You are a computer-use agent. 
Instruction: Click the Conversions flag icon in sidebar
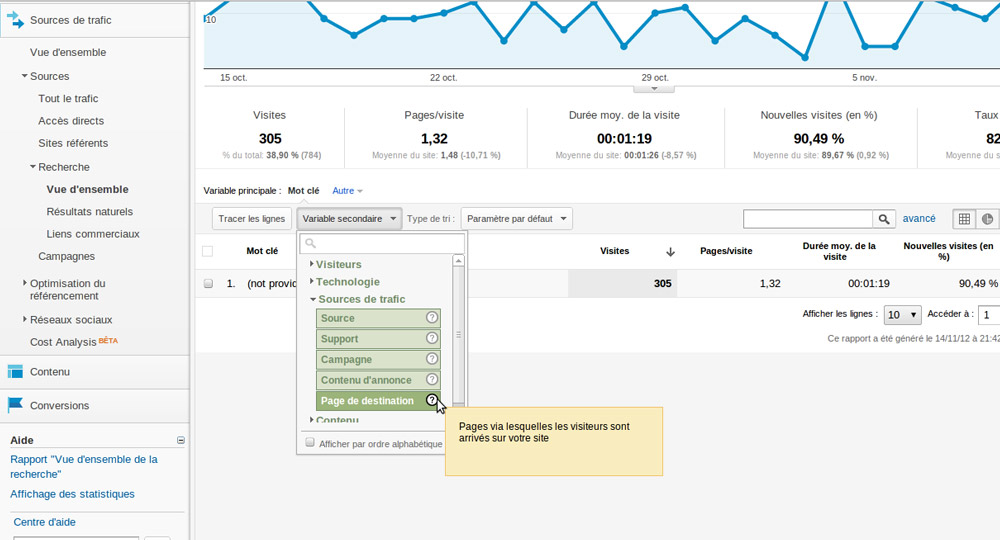point(15,405)
